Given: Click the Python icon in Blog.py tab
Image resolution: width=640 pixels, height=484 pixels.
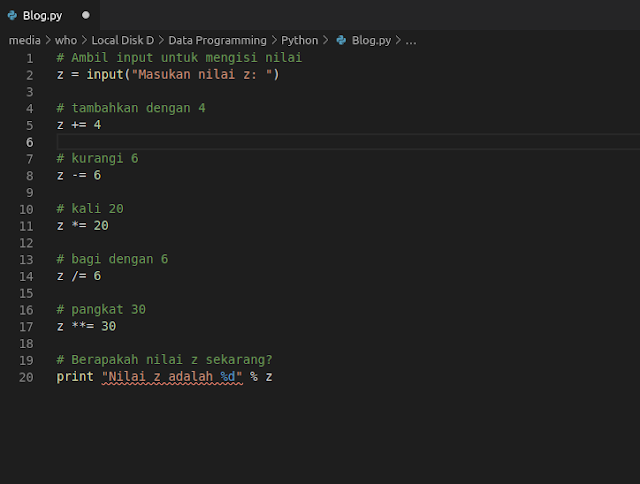Looking at the screenshot, I should click(12, 16).
